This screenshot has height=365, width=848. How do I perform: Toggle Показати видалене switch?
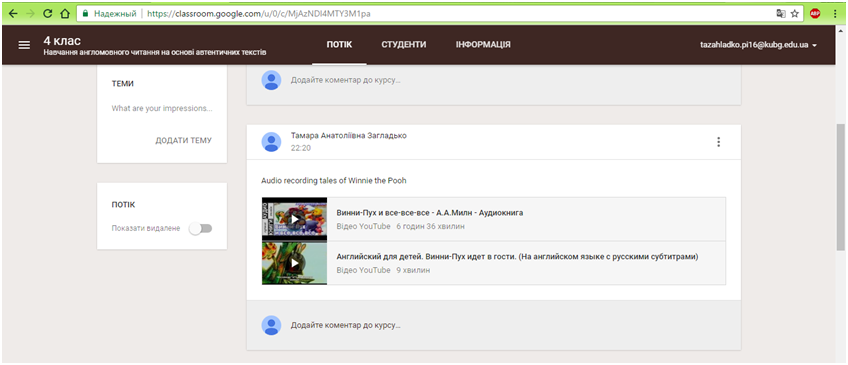pyautogui.click(x=201, y=229)
